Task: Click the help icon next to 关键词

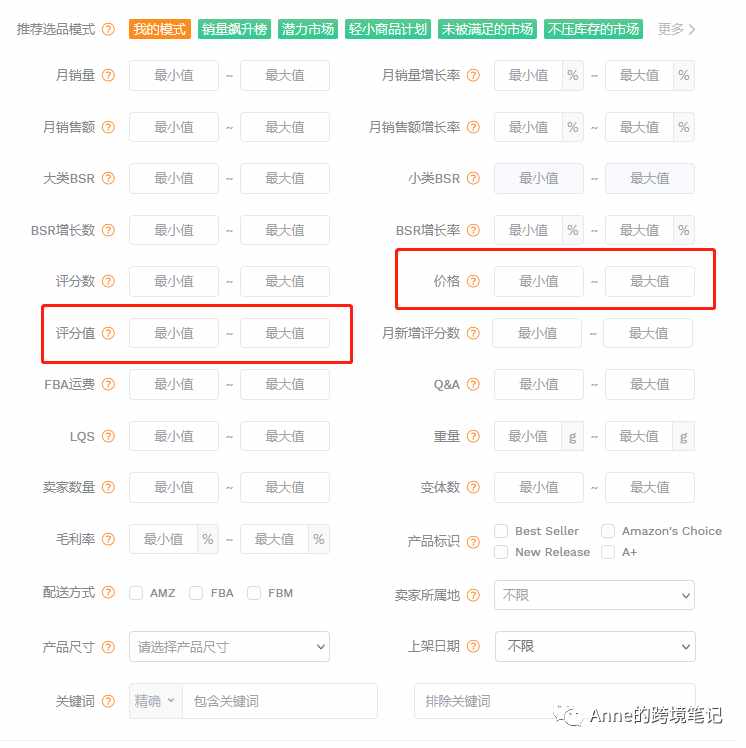Action: pyautogui.click(x=108, y=701)
